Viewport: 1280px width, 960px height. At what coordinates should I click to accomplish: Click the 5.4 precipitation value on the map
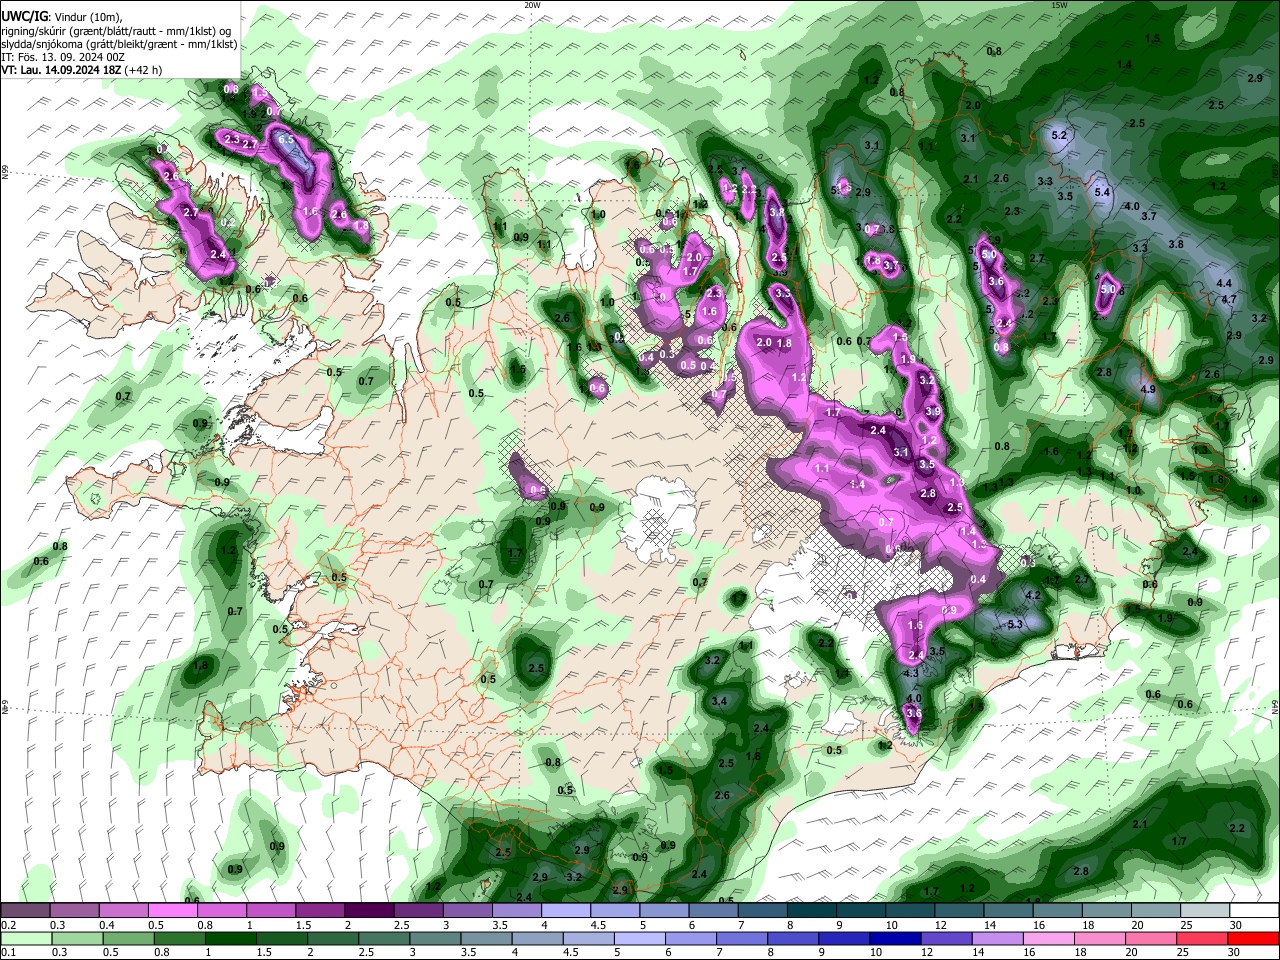1103,191
